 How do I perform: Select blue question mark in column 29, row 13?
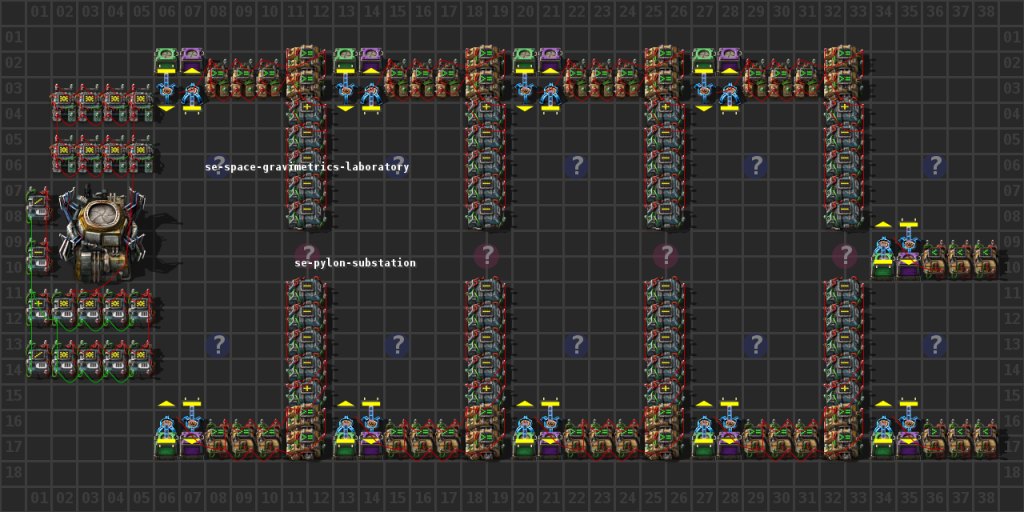coord(755,345)
